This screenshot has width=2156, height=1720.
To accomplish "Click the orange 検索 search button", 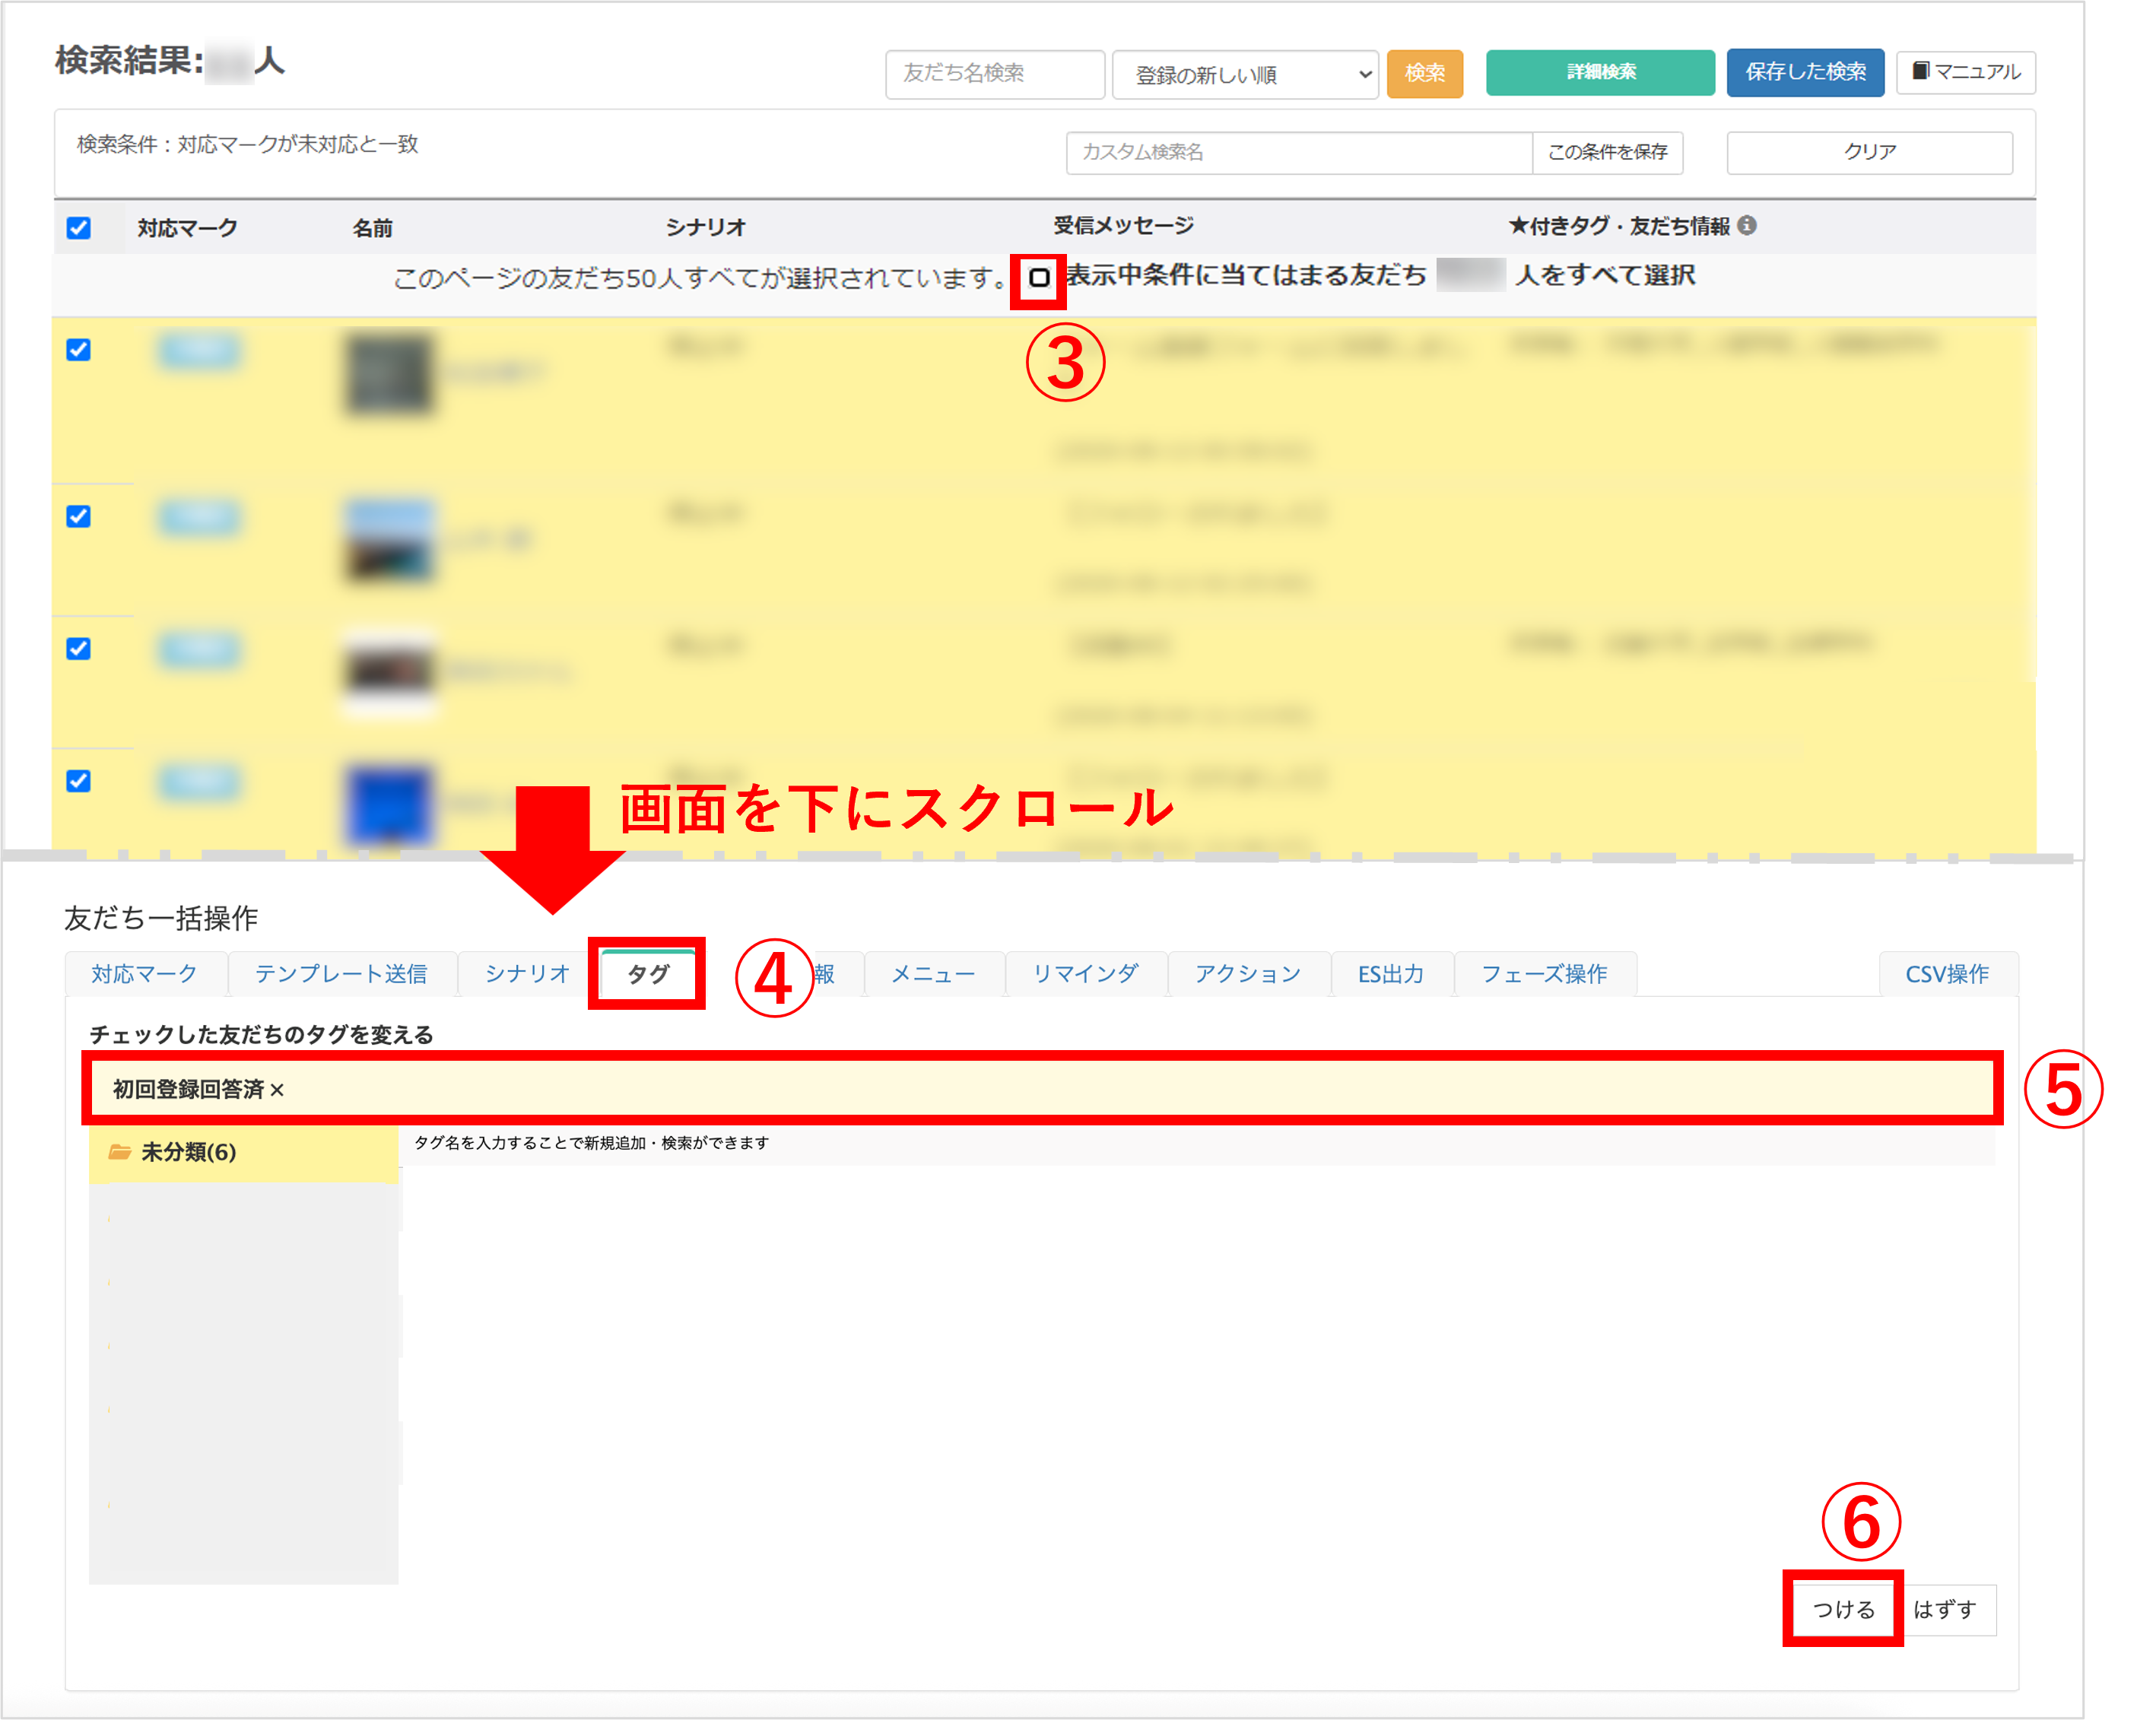I will [x=1425, y=73].
